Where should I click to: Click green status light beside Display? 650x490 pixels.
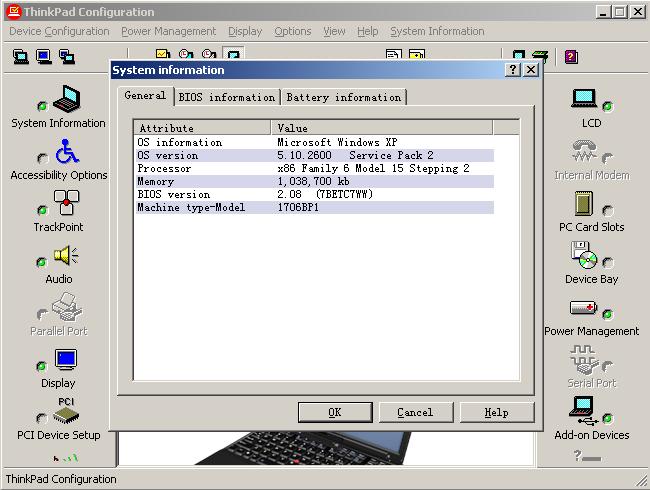tap(41, 366)
